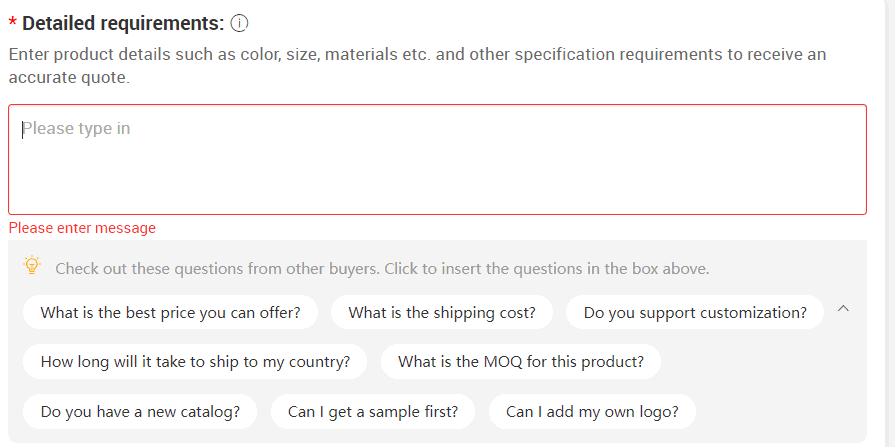Select 'How long will it take to ship' question
Image resolution: width=895 pixels, height=447 pixels.
pos(195,361)
